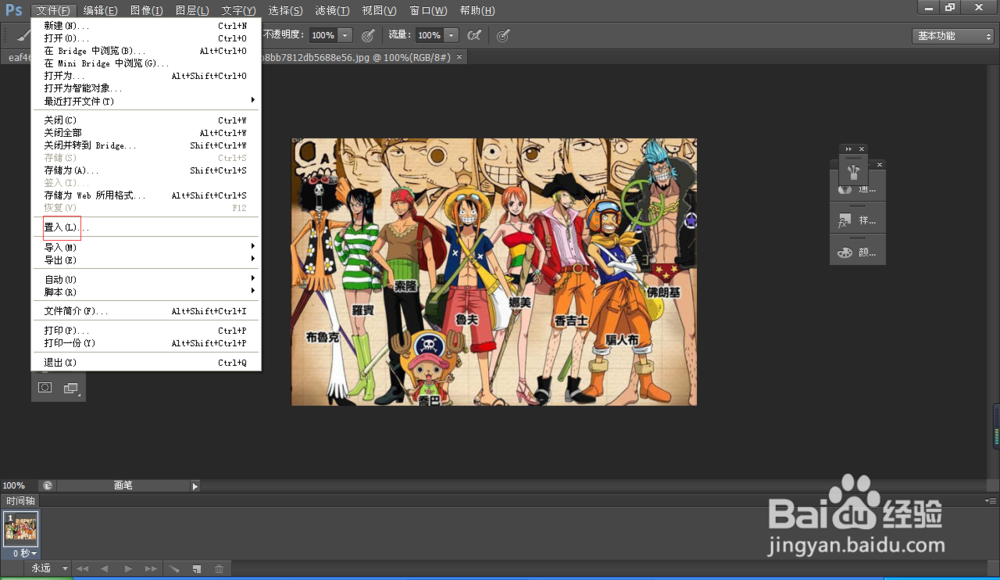Select the 时间轴 panel tab
Screen dimensions: 1000x580
point(20,501)
